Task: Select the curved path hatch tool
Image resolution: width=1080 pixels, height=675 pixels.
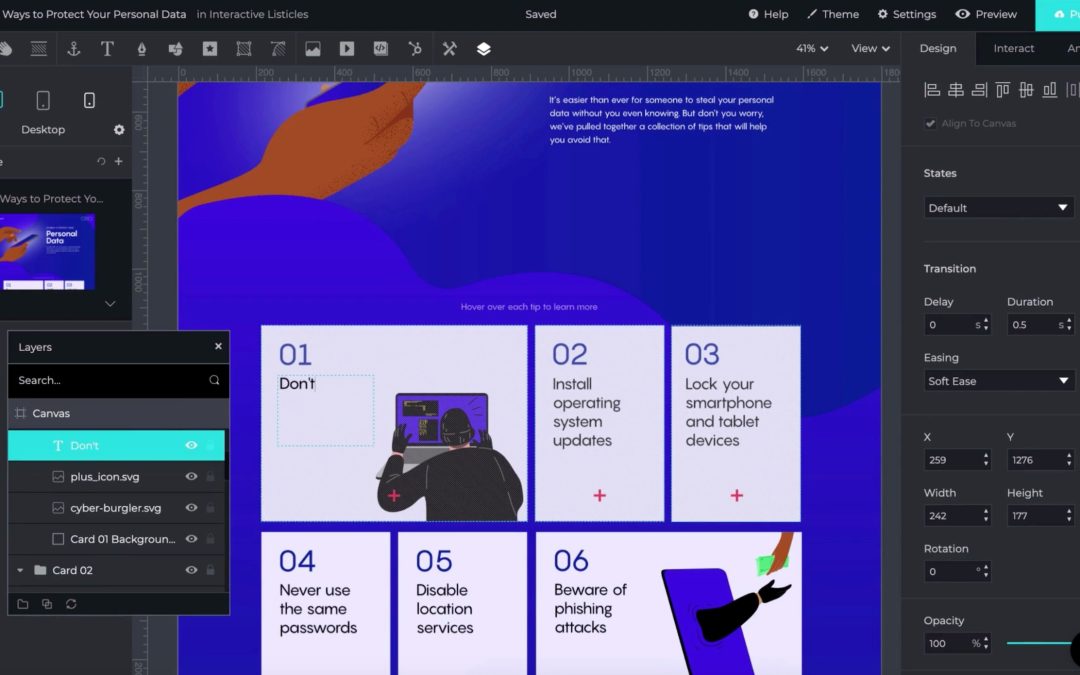Action: point(278,49)
